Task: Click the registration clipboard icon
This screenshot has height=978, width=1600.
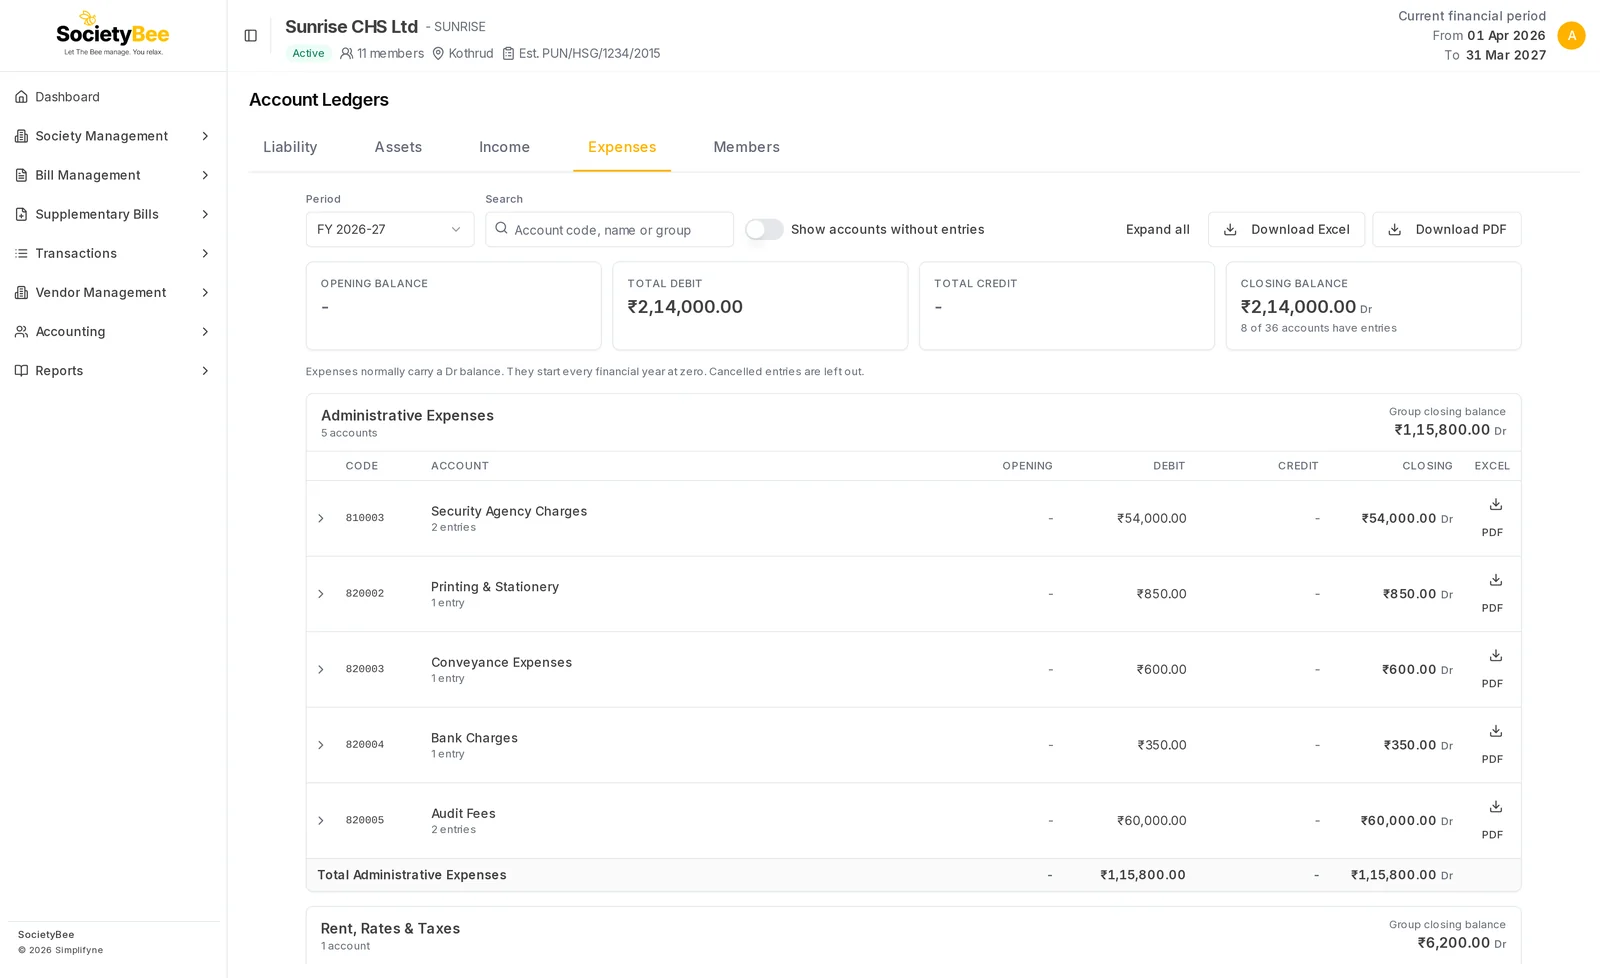Action: click(x=508, y=53)
